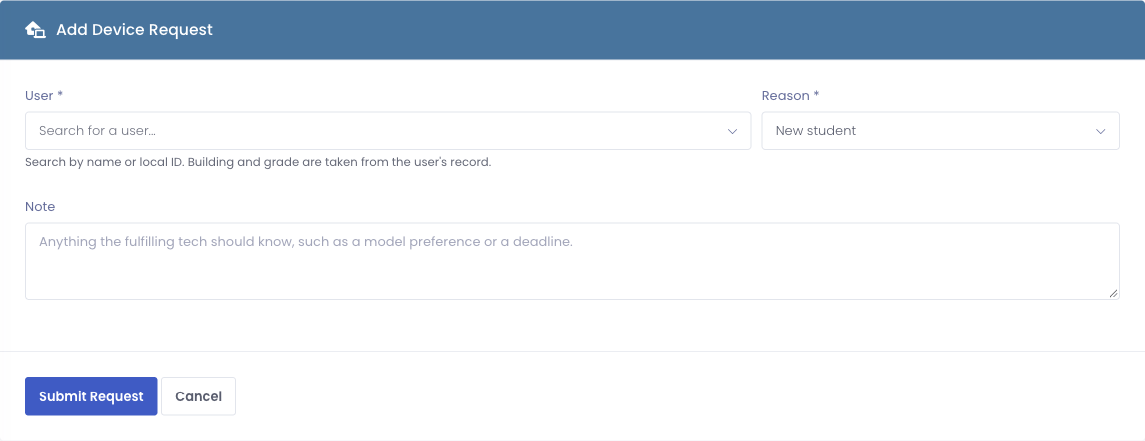Click the Reason dropdown chevron arrow

click(x=1100, y=131)
